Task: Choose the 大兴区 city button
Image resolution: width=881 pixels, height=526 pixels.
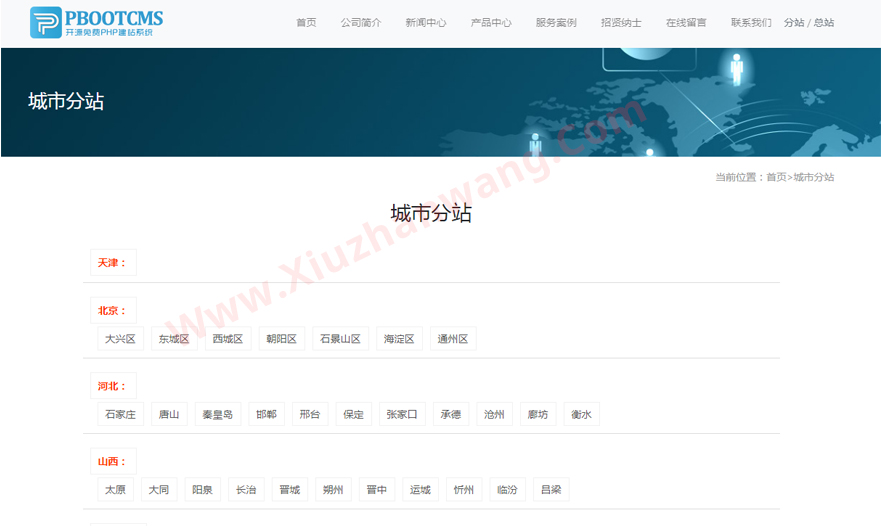Action: [x=120, y=339]
